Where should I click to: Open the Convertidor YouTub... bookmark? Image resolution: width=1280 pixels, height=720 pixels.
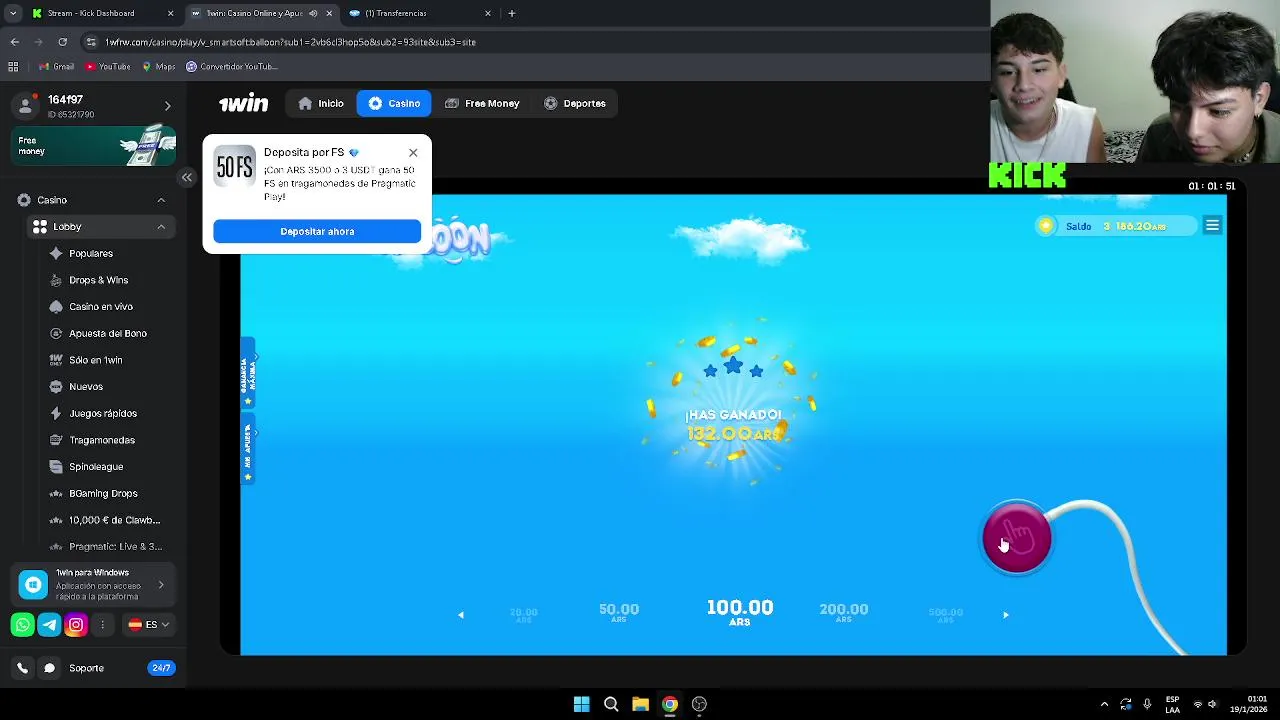click(x=231, y=66)
